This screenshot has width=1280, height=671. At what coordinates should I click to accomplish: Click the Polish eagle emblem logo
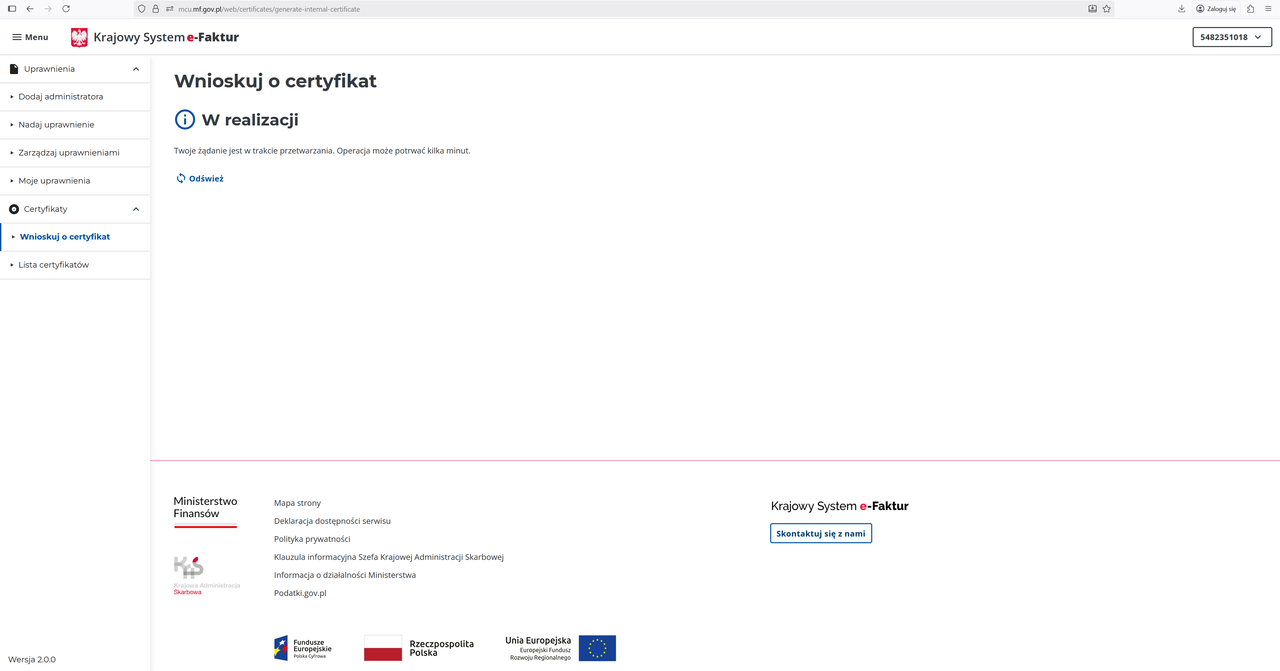point(79,37)
